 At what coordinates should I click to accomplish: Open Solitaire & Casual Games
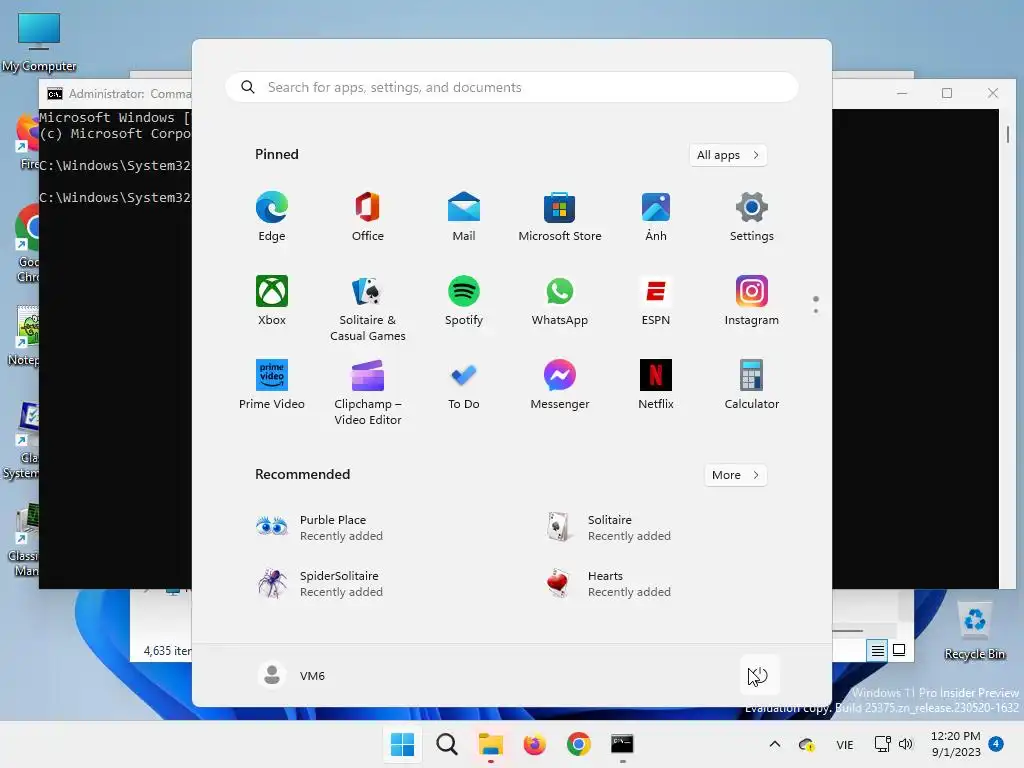[368, 308]
